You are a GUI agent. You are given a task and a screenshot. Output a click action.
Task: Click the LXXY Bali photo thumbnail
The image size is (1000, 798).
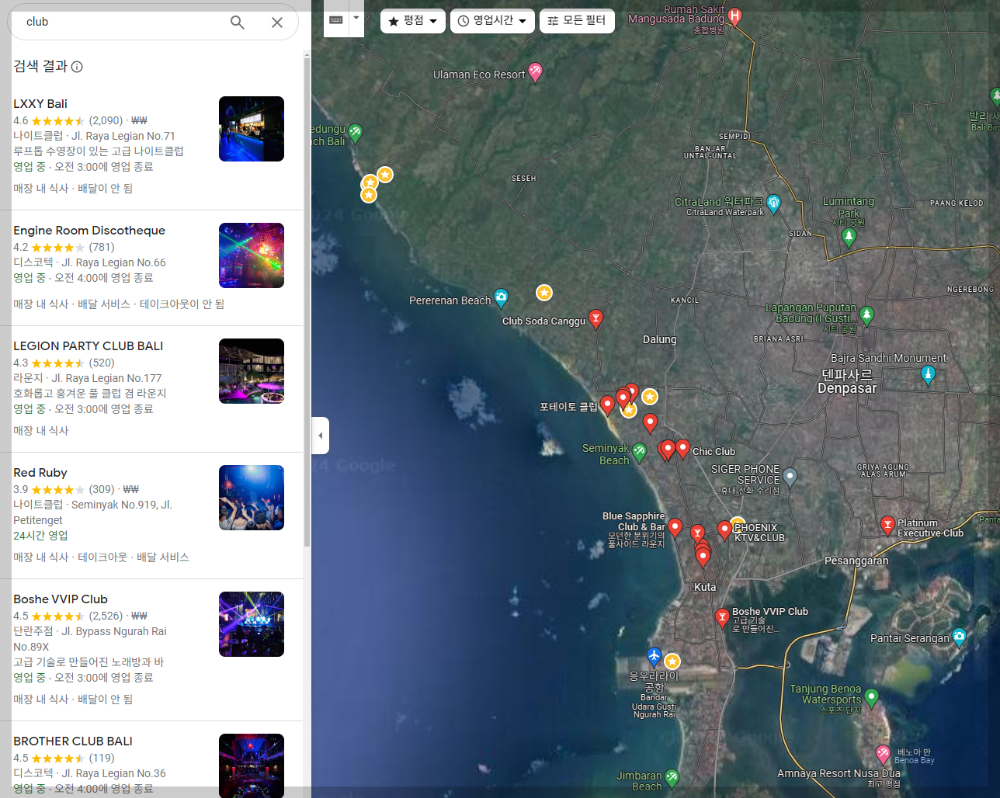(251, 129)
